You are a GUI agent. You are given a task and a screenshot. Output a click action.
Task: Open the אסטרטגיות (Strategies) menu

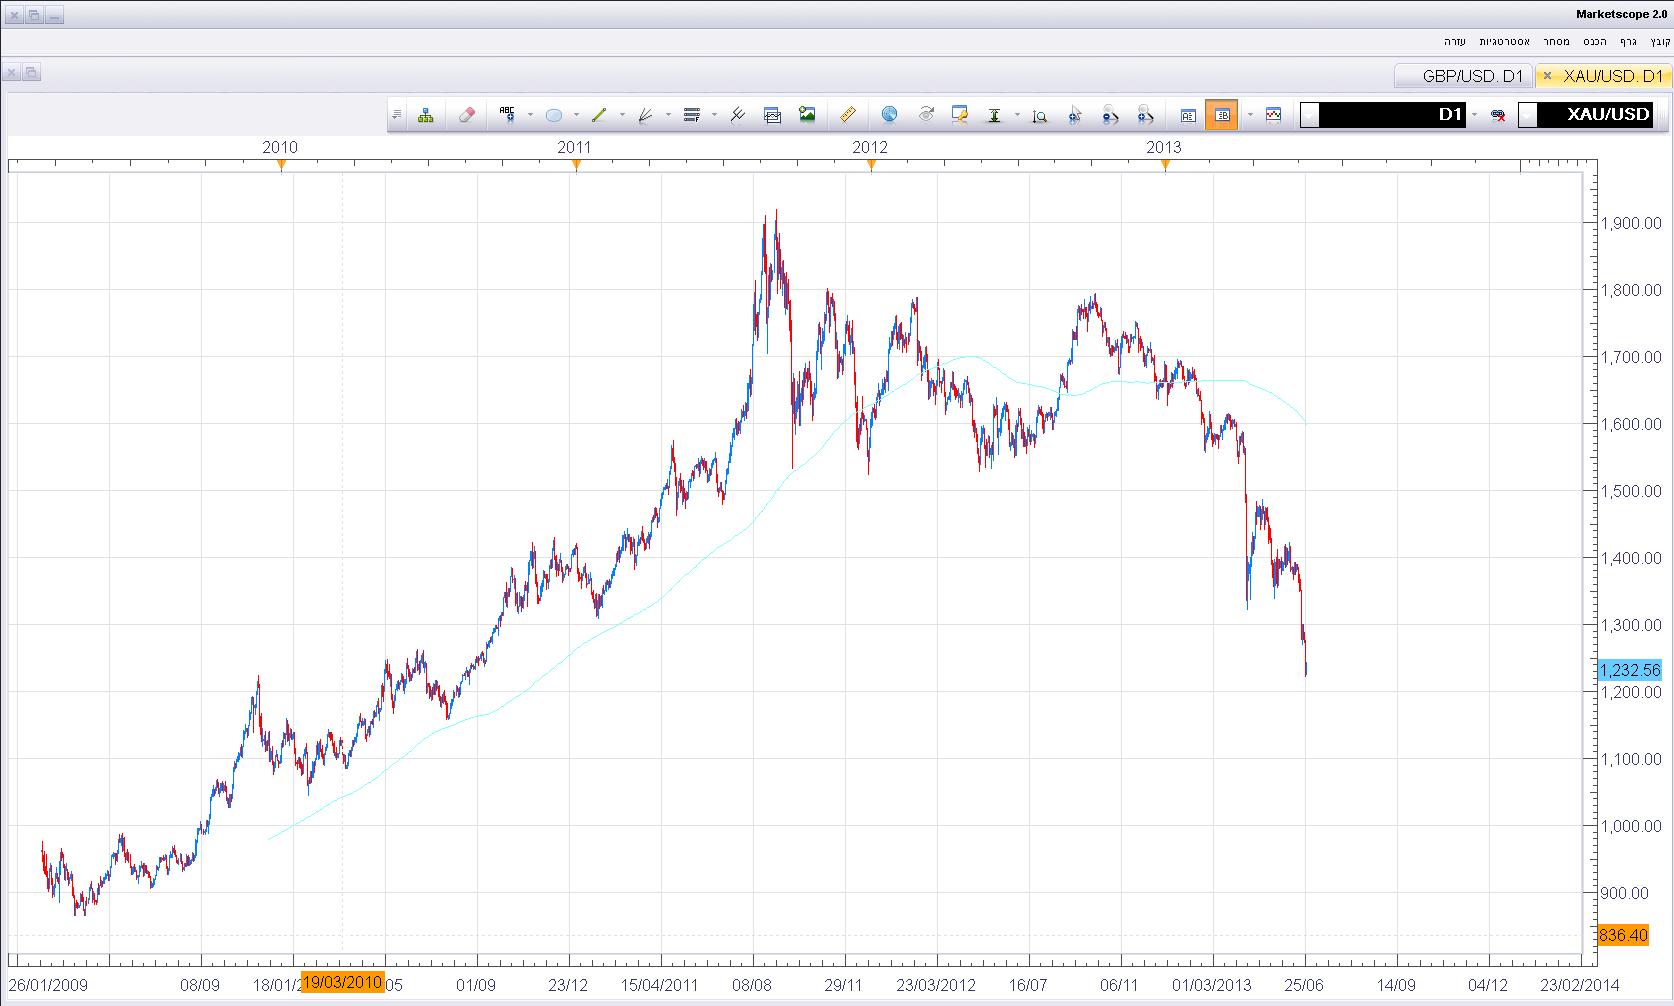click(x=1504, y=41)
